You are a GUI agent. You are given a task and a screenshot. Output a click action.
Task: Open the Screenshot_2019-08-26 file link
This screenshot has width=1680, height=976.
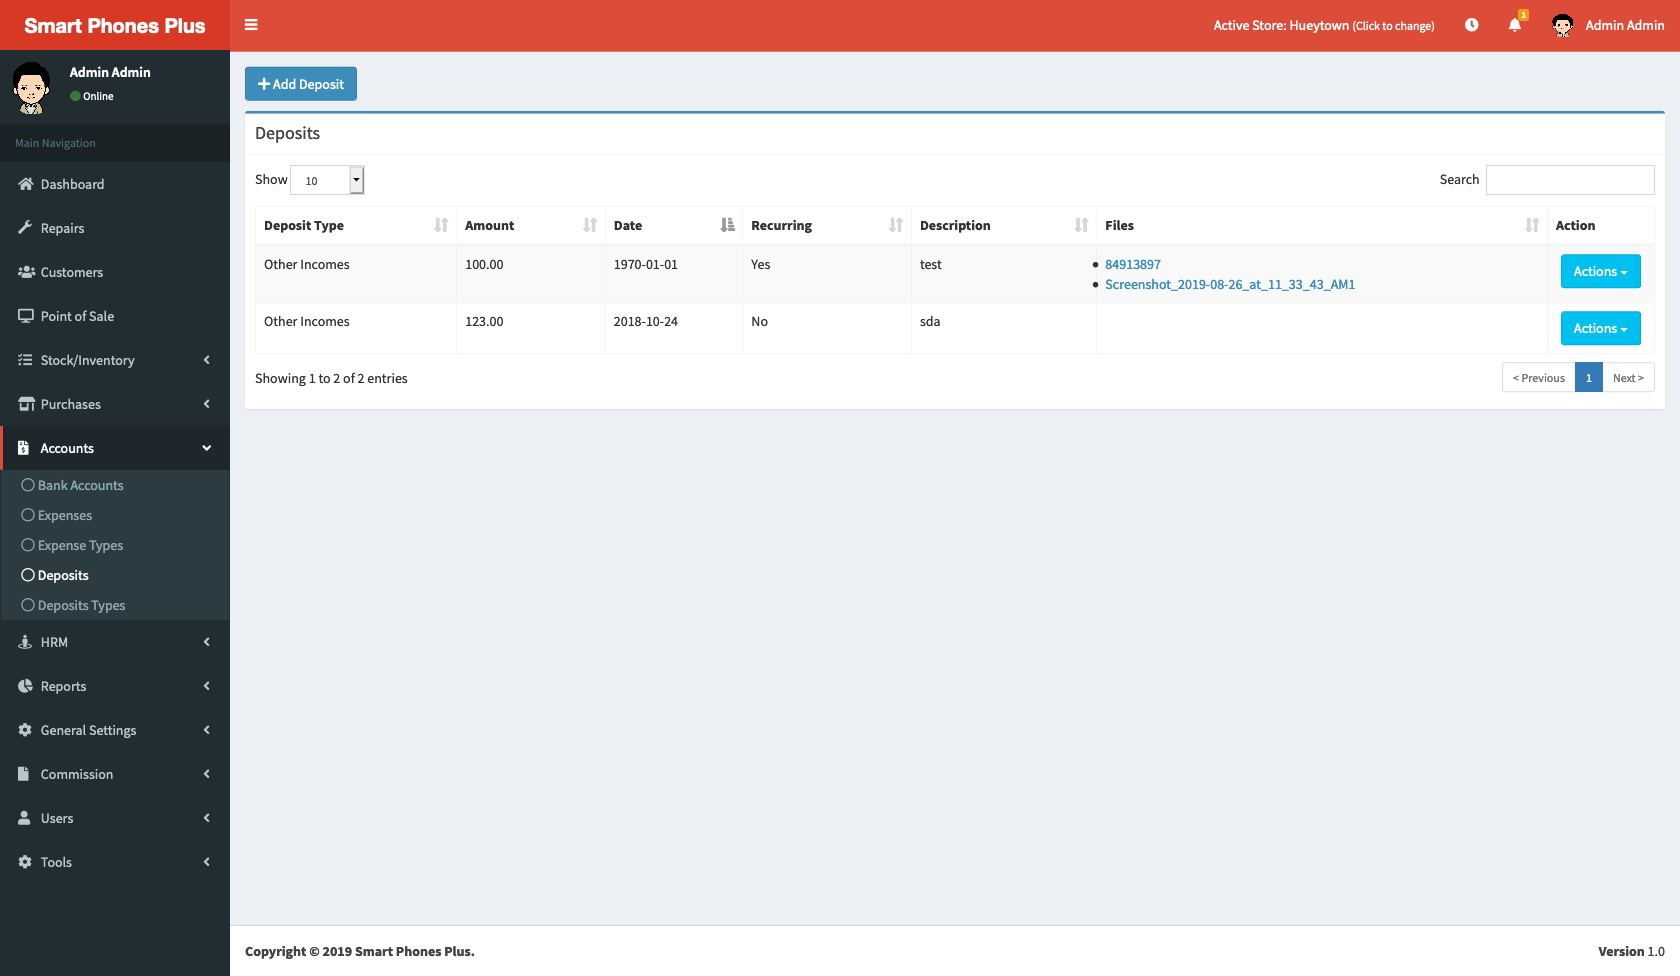[1230, 285]
